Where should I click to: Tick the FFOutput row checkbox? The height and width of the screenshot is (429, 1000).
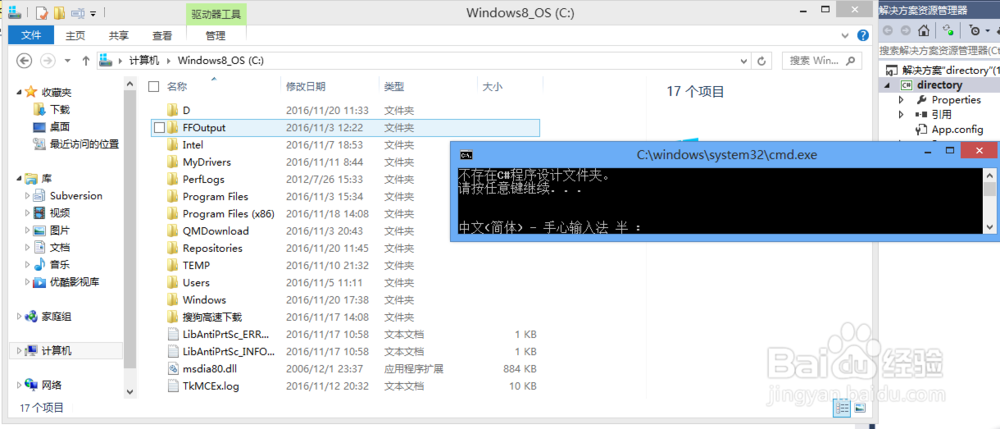159,127
